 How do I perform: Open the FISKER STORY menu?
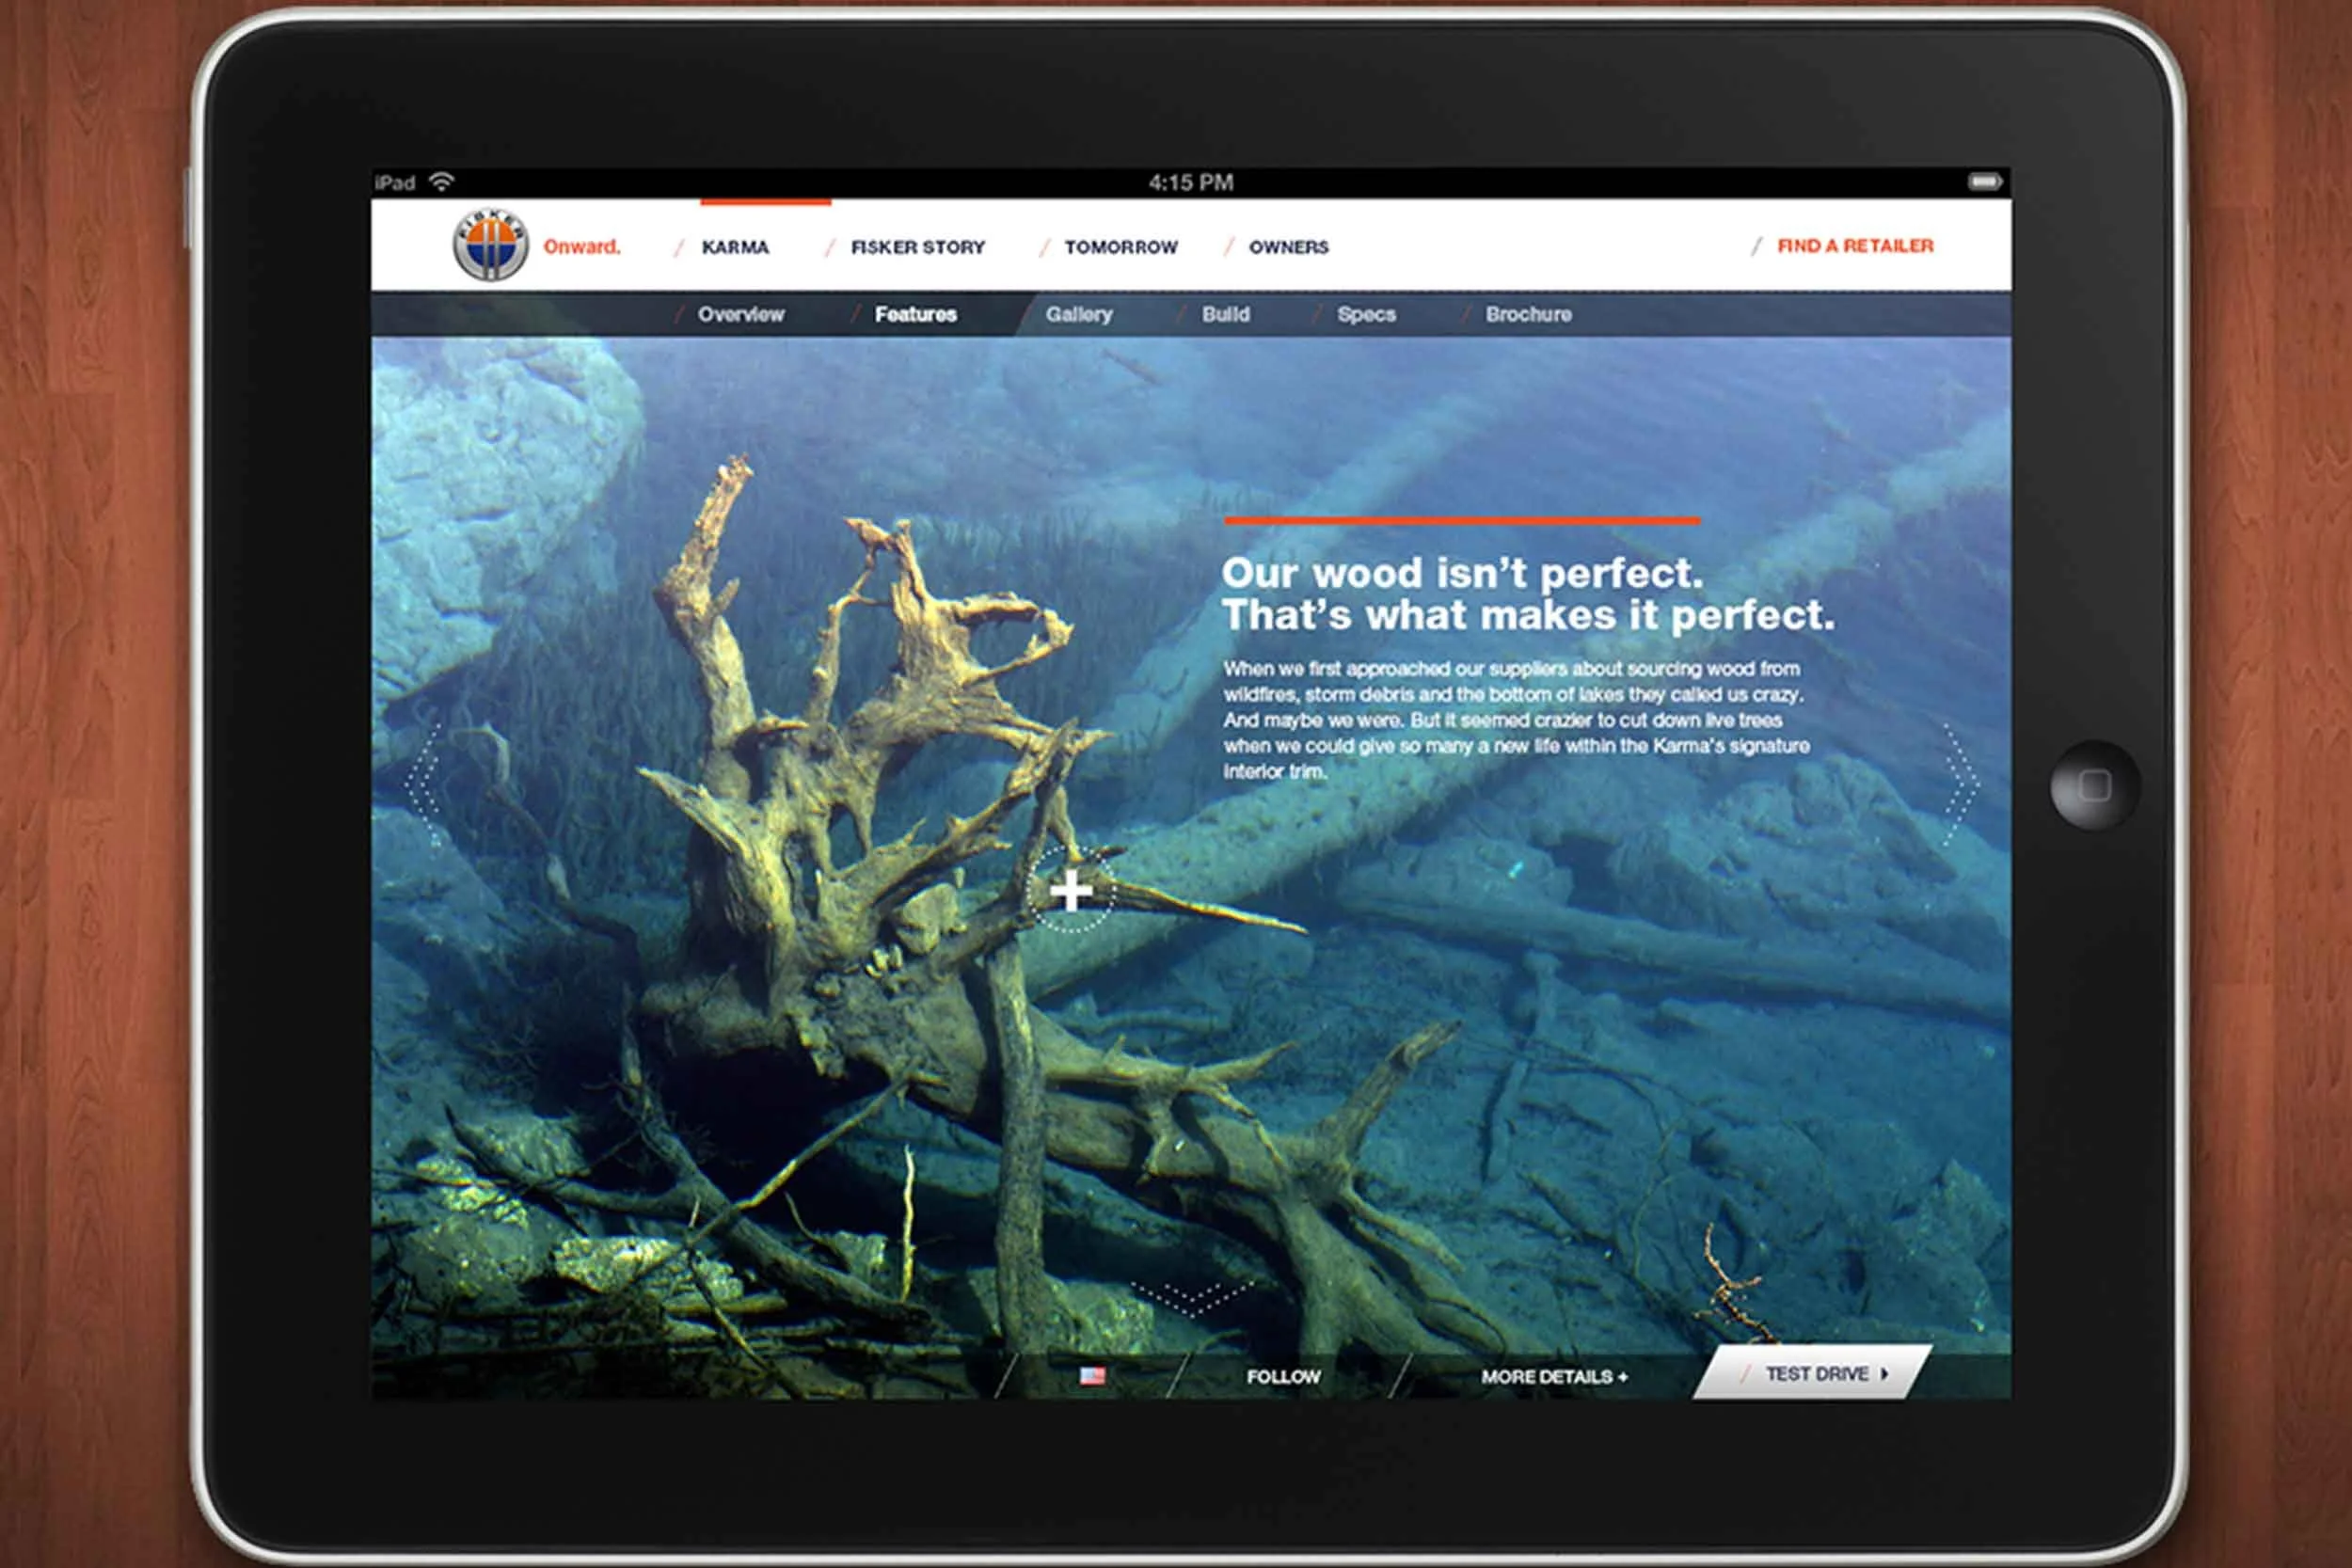point(917,247)
